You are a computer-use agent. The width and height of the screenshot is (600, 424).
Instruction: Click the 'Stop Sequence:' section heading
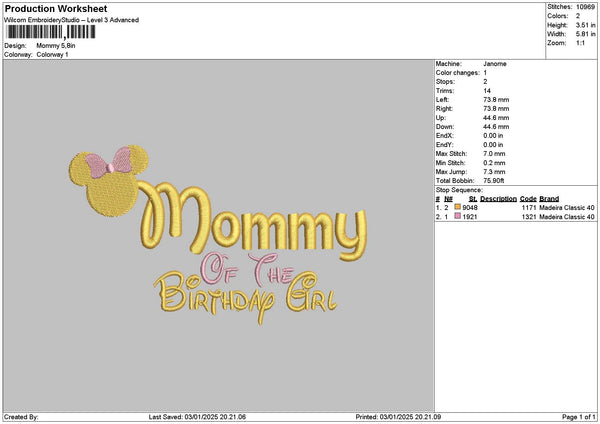click(459, 190)
